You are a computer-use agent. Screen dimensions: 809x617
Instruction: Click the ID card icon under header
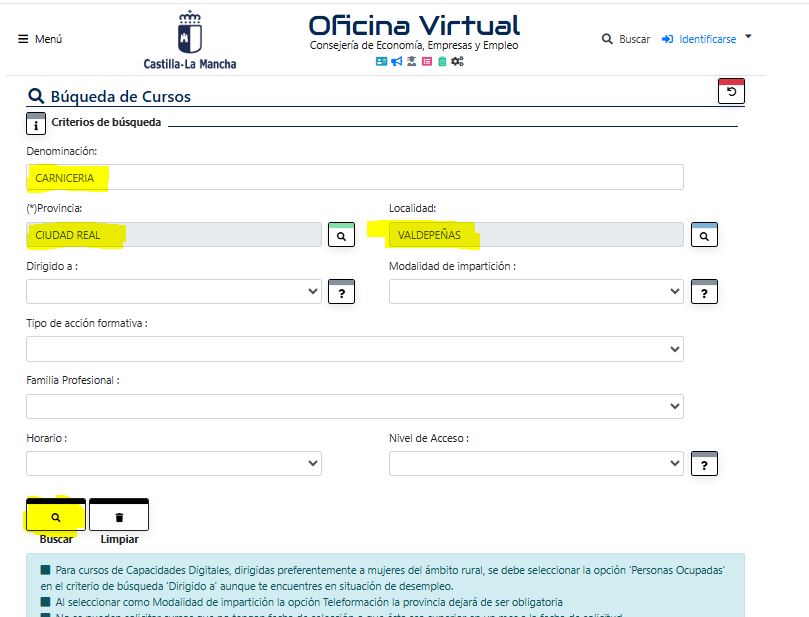click(x=381, y=61)
